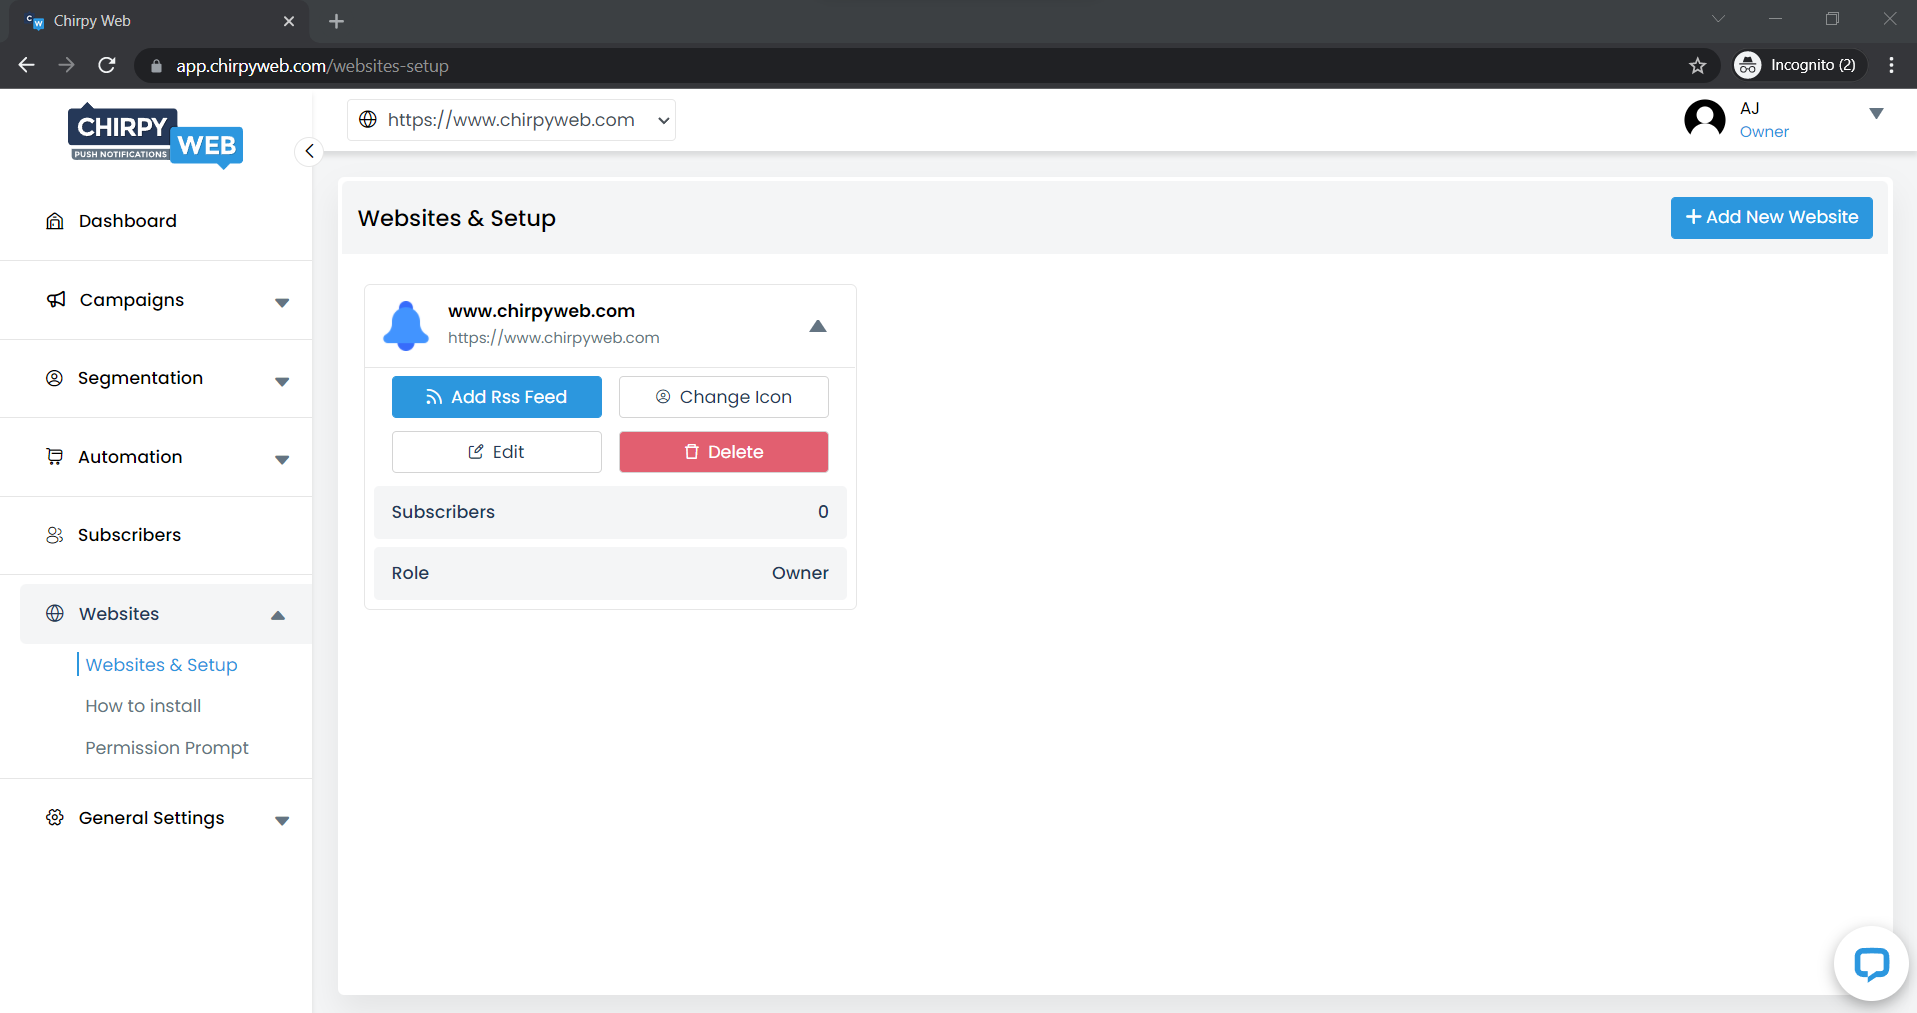
Task: Click the General Settings gear icon
Action: coord(55,817)
